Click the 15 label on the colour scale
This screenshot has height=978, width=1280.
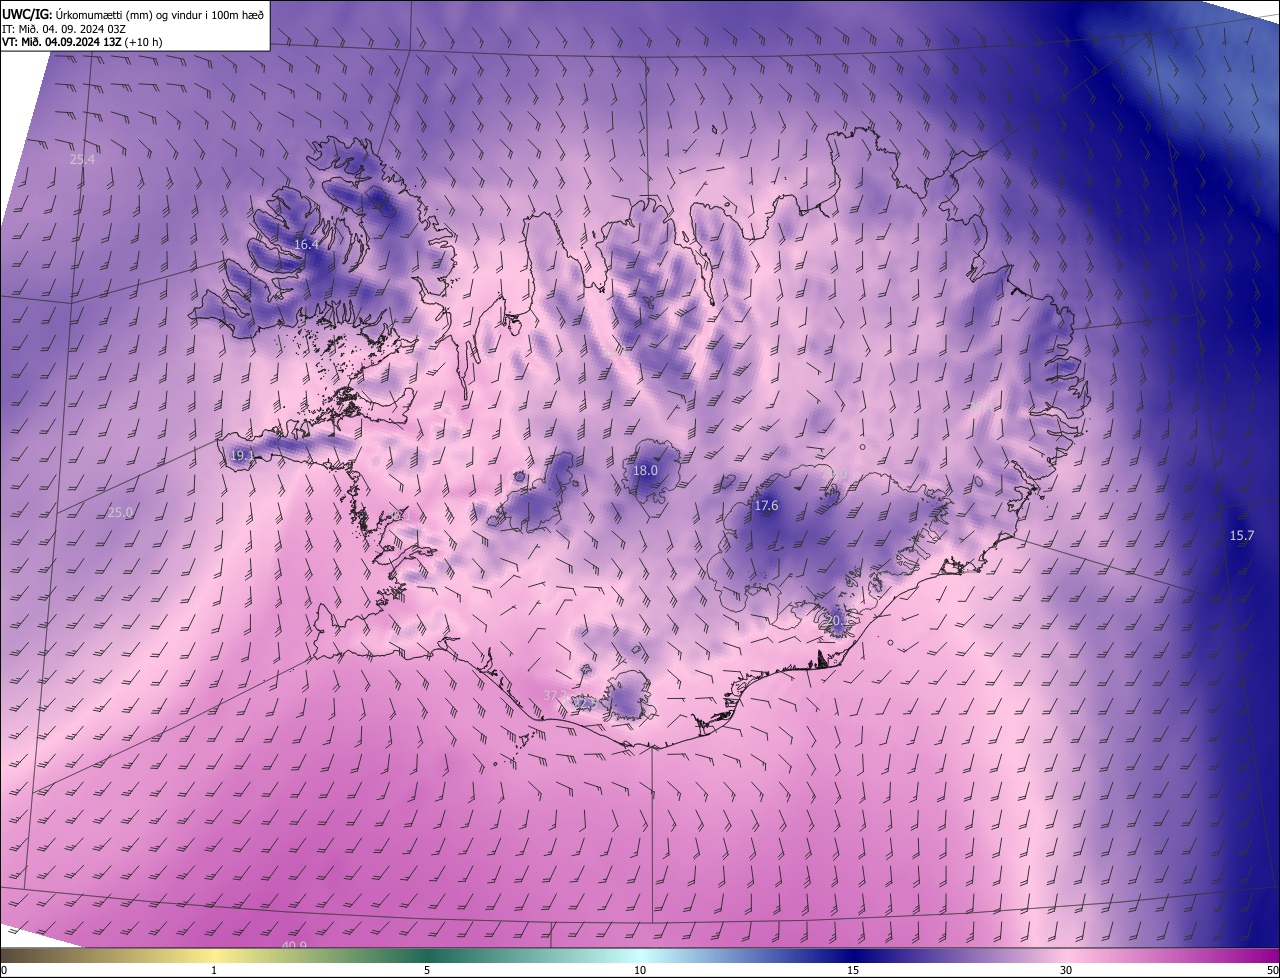[853, 970]
